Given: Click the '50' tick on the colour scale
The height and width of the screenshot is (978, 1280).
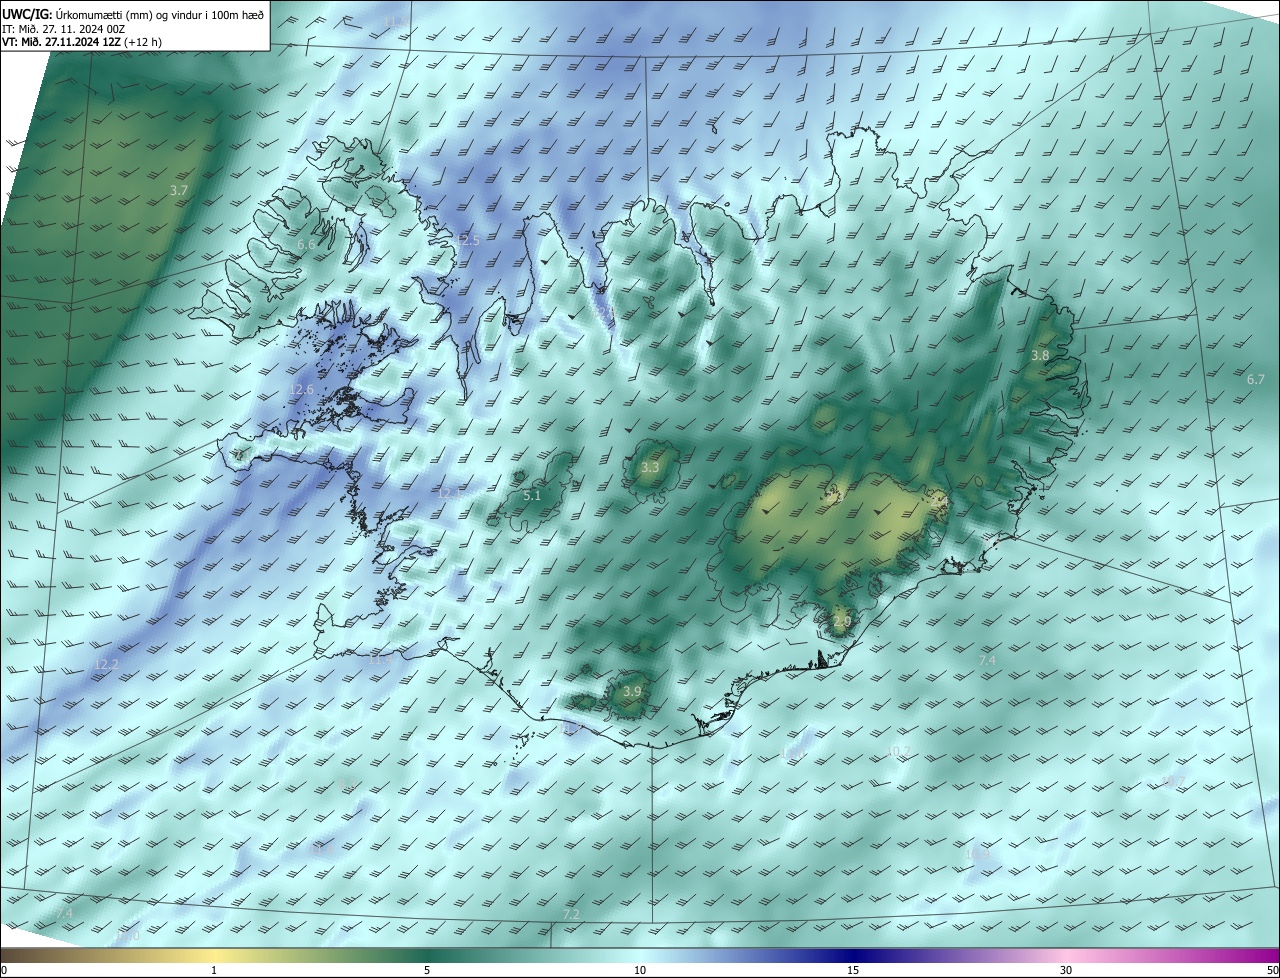Looking at the screenshot, I should click(x=1272, y=970).
